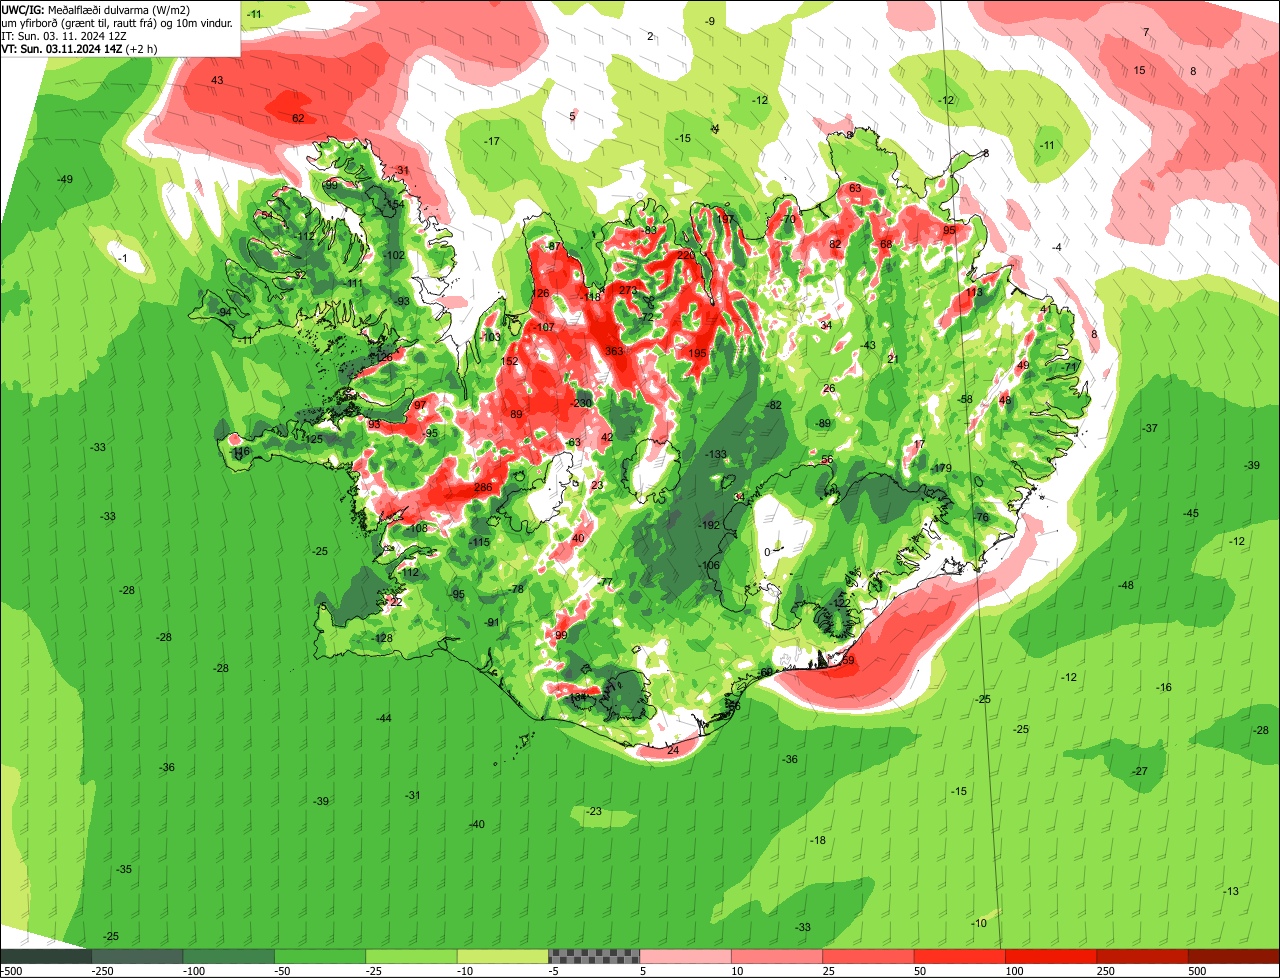Click the 'VT: Sun. 03.11.2024 14Z (+2 h)' line
Screen dimensions: 1280x978
coord(79,48)
